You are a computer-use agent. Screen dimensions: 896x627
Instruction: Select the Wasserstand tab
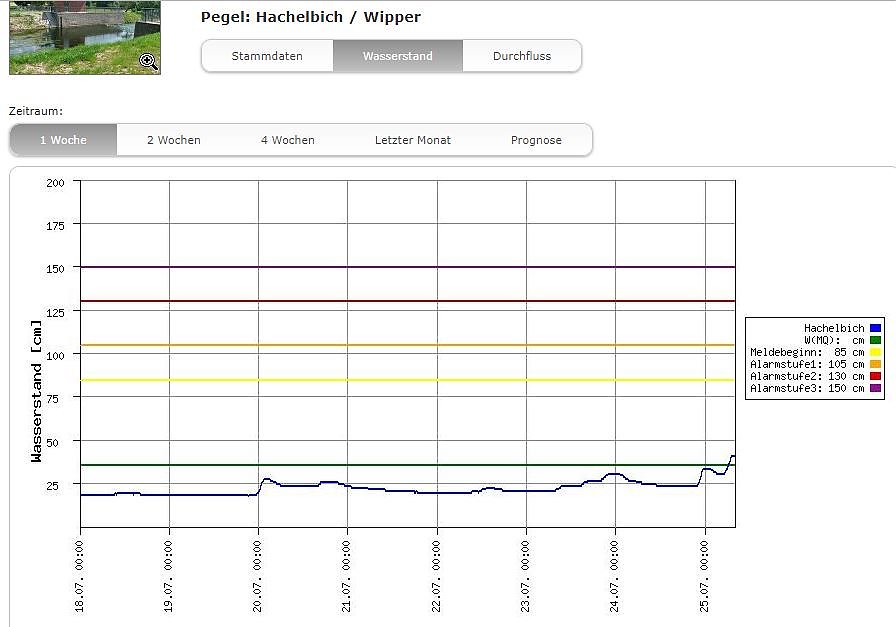[398, 56]
